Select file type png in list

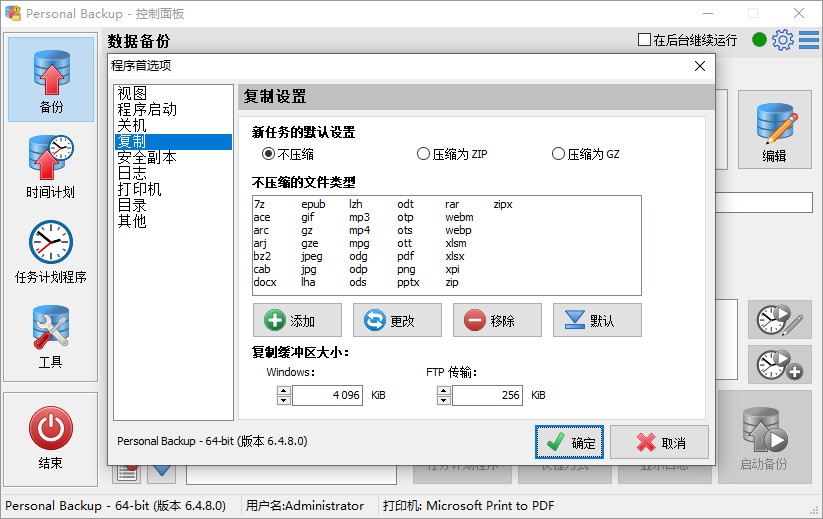pyautogui.click(x=406, y=269)
